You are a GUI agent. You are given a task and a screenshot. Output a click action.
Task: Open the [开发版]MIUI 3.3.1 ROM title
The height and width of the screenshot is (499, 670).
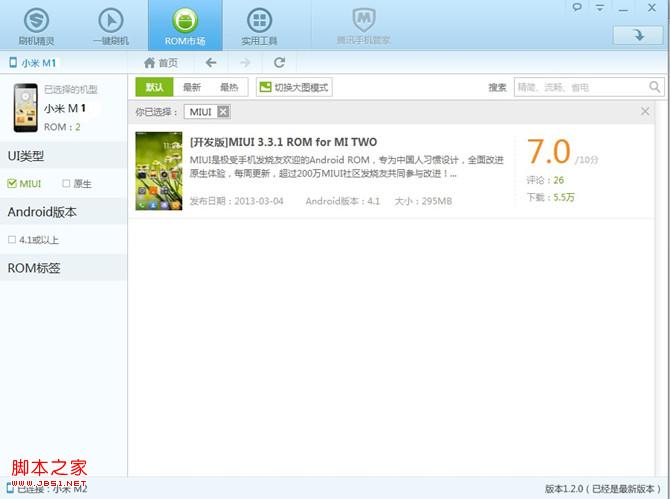click(x=283, y=142)
